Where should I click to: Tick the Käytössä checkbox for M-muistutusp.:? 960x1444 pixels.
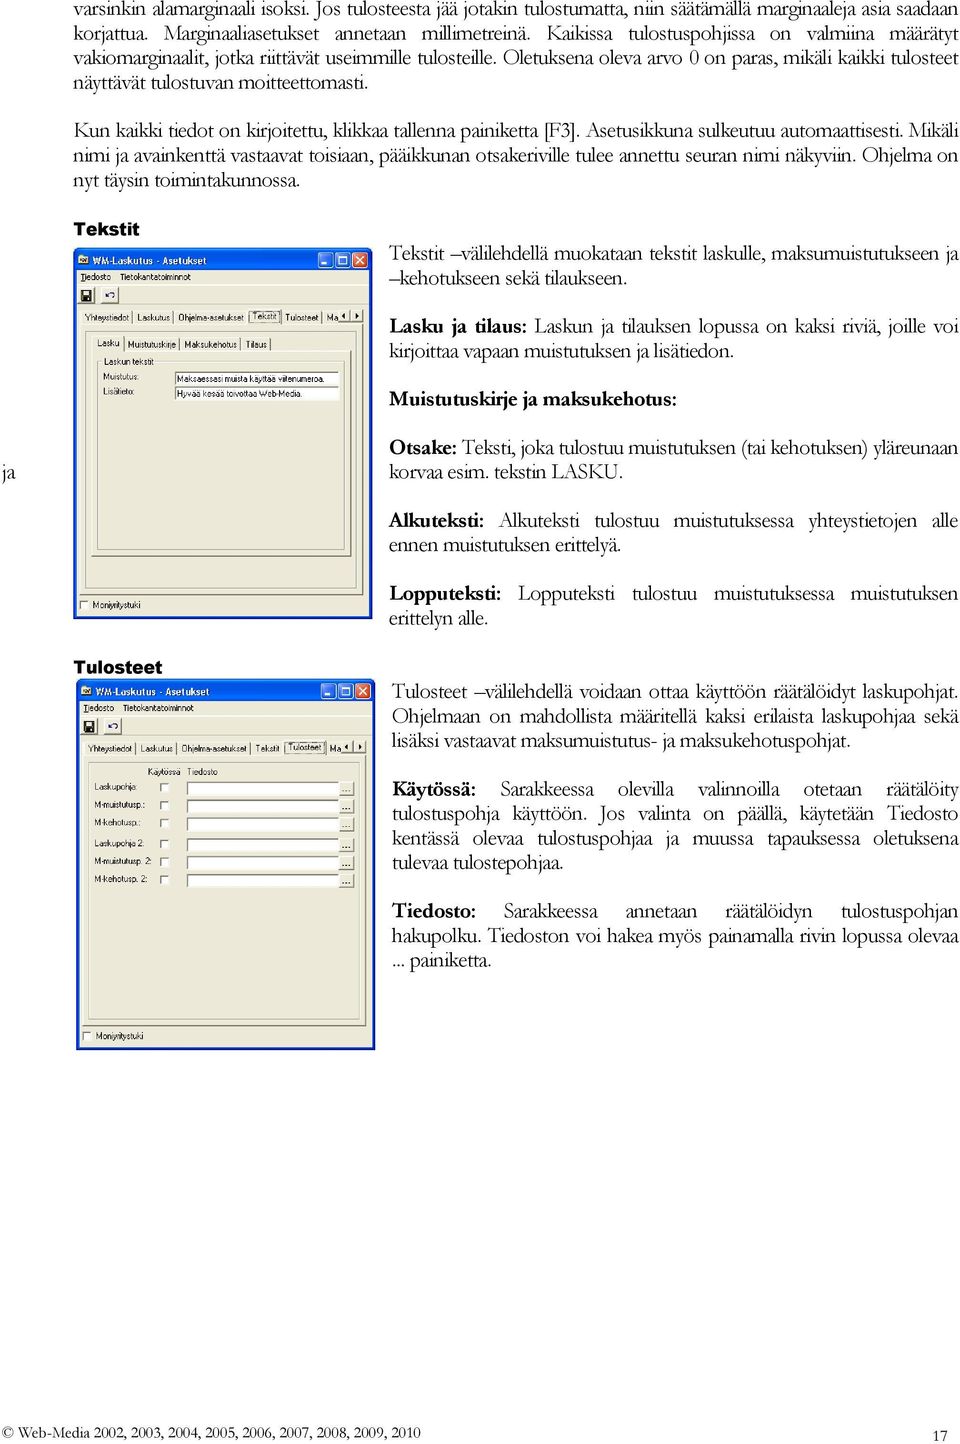coord(165,805)
